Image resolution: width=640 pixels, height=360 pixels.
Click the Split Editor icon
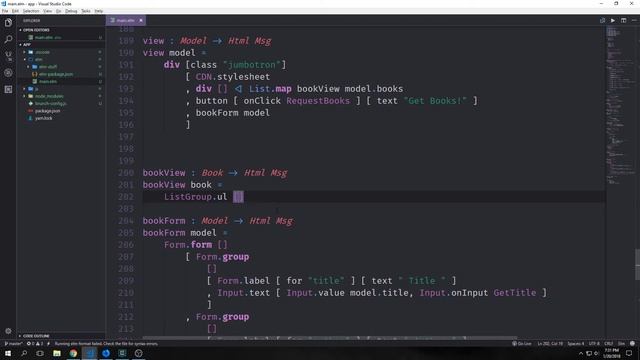(x=624, y=20)
